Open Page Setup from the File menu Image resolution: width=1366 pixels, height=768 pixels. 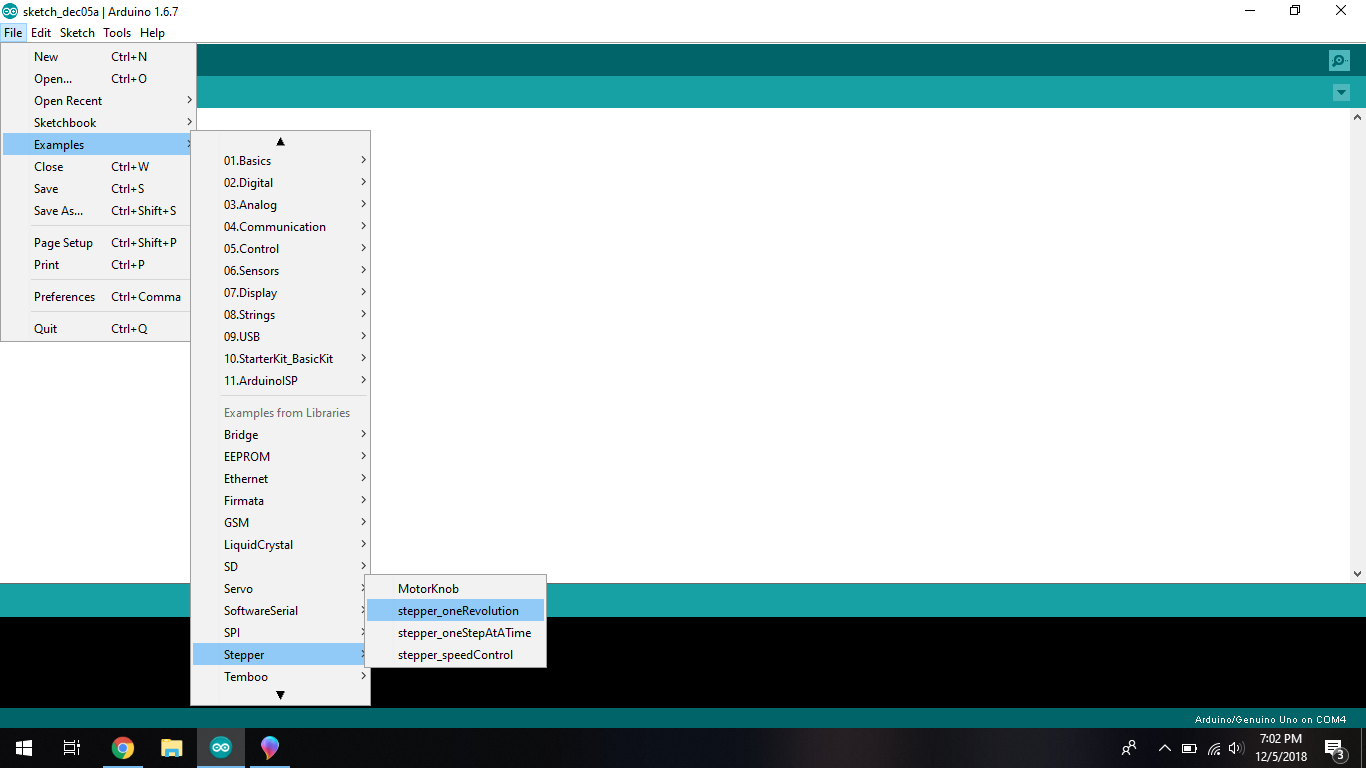[98, 243]
